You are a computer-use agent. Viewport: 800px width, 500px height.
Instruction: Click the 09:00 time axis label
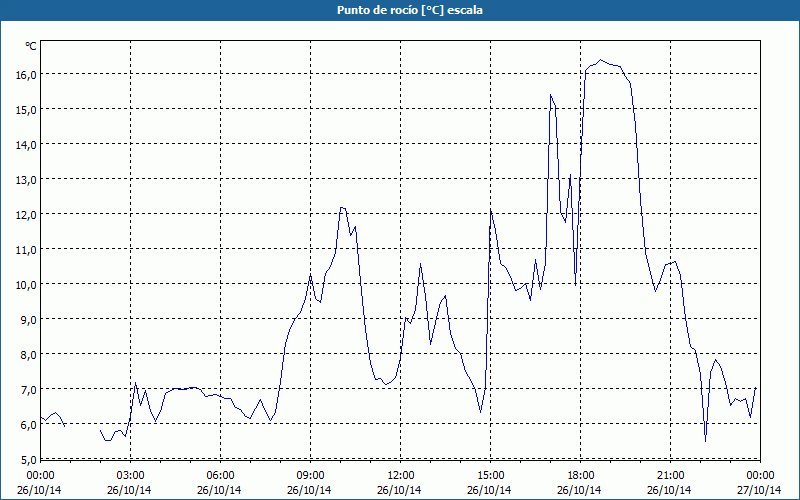[x=310, y=475]
